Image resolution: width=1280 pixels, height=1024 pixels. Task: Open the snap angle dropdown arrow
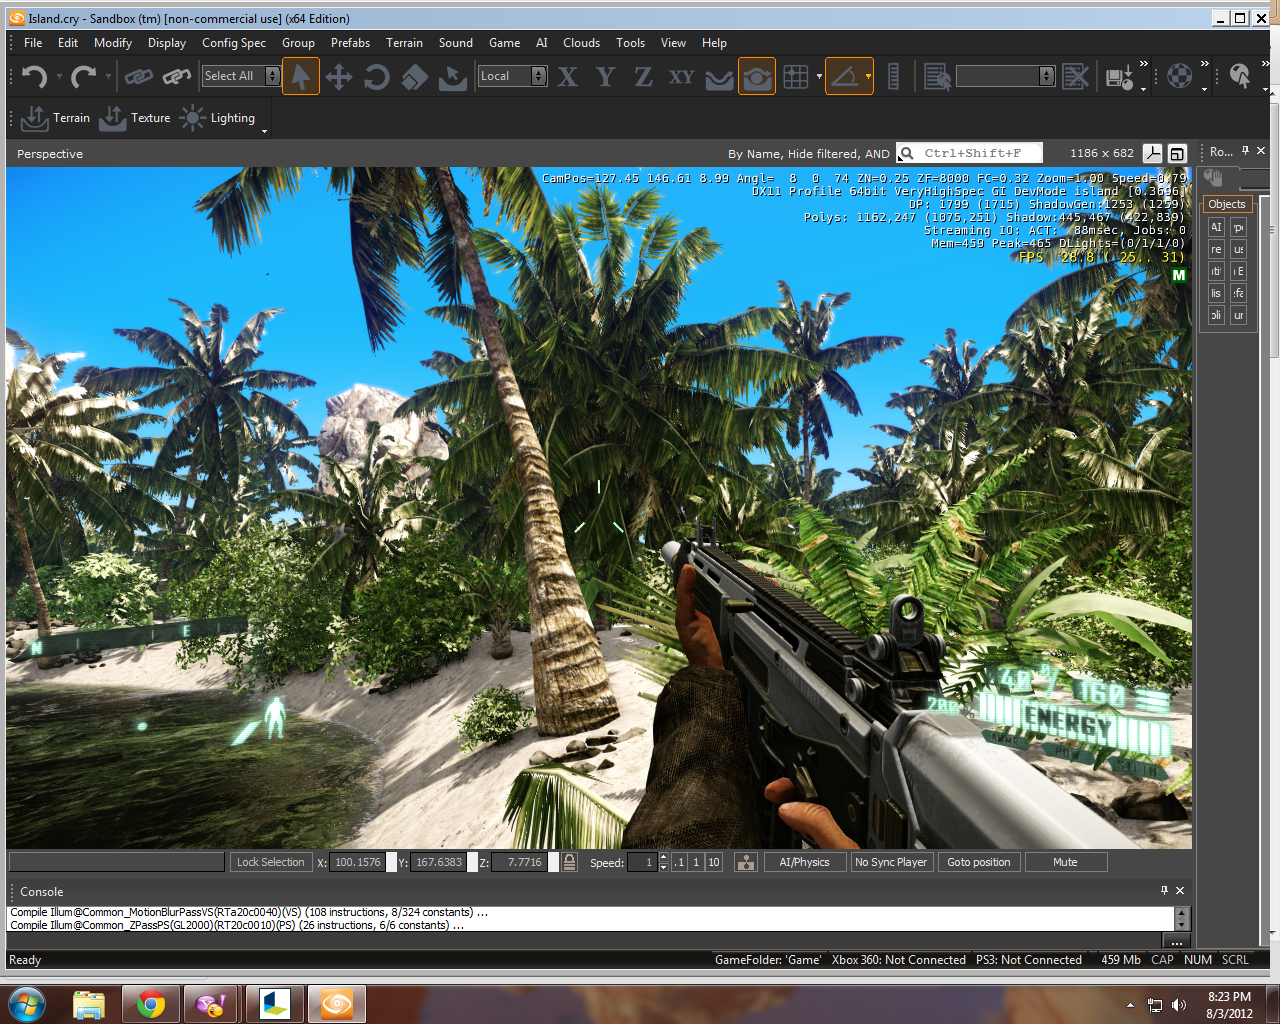868,77
